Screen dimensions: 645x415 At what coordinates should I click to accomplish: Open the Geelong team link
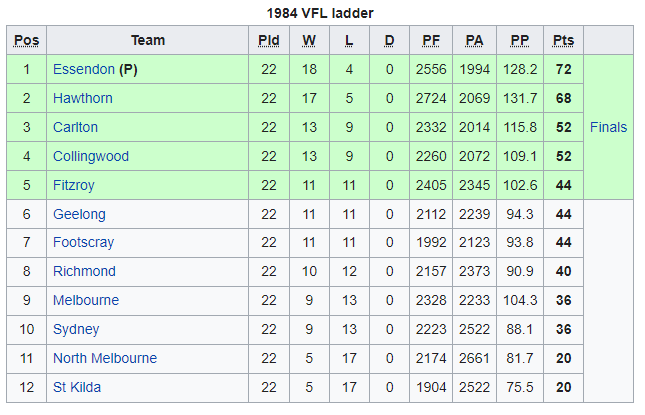click(x=79, y=214)
